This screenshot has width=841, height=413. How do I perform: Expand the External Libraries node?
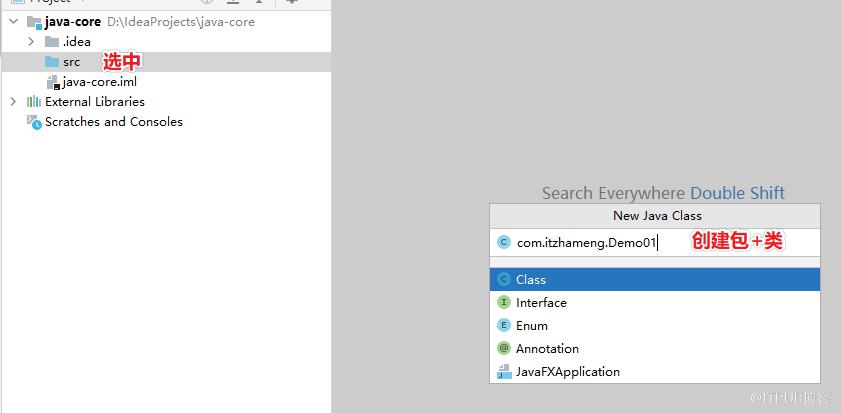click(x=13, y=101)
